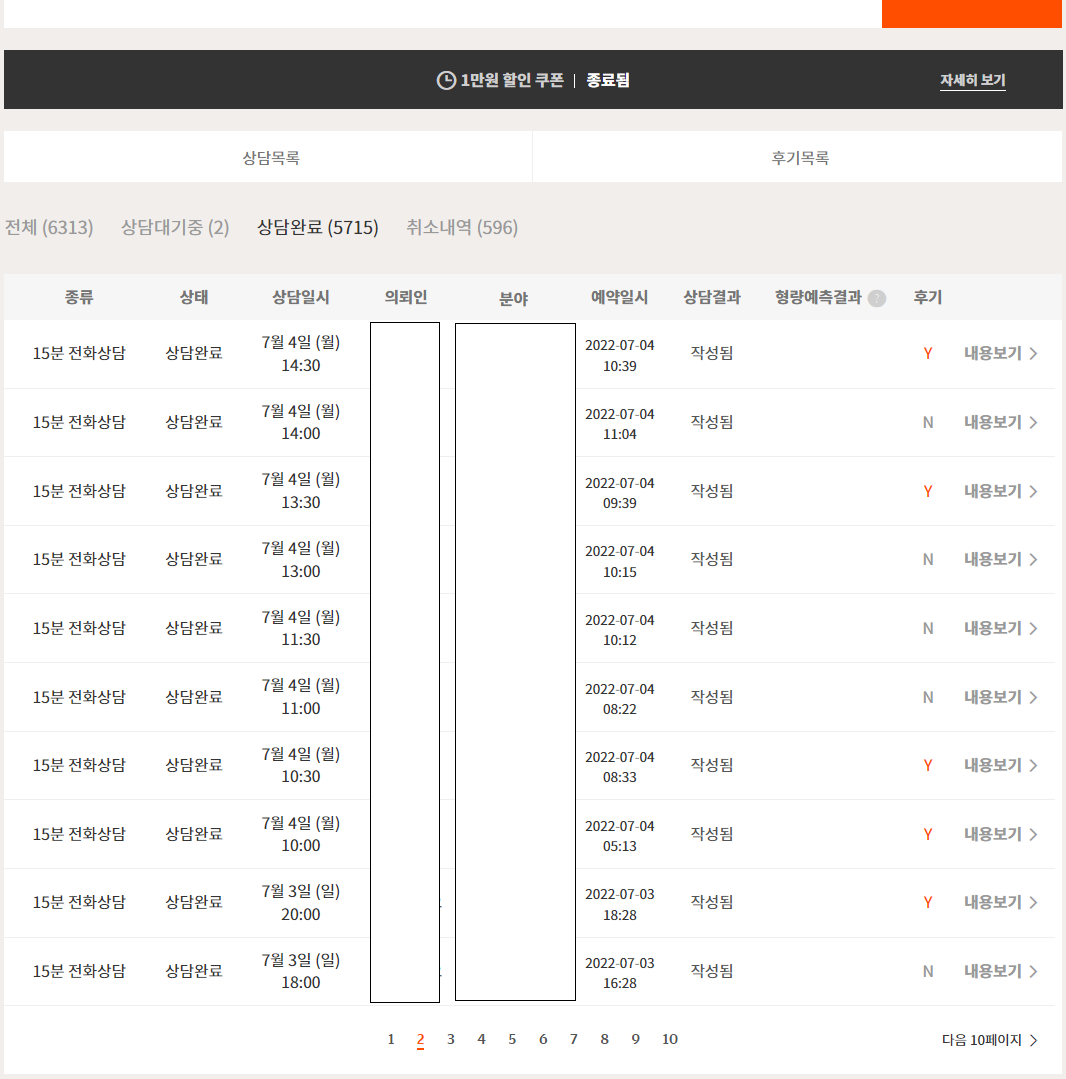This screenshot has width=1066, height=1079.
Task: Filter by 전체 (6313)
Action: 49,228
